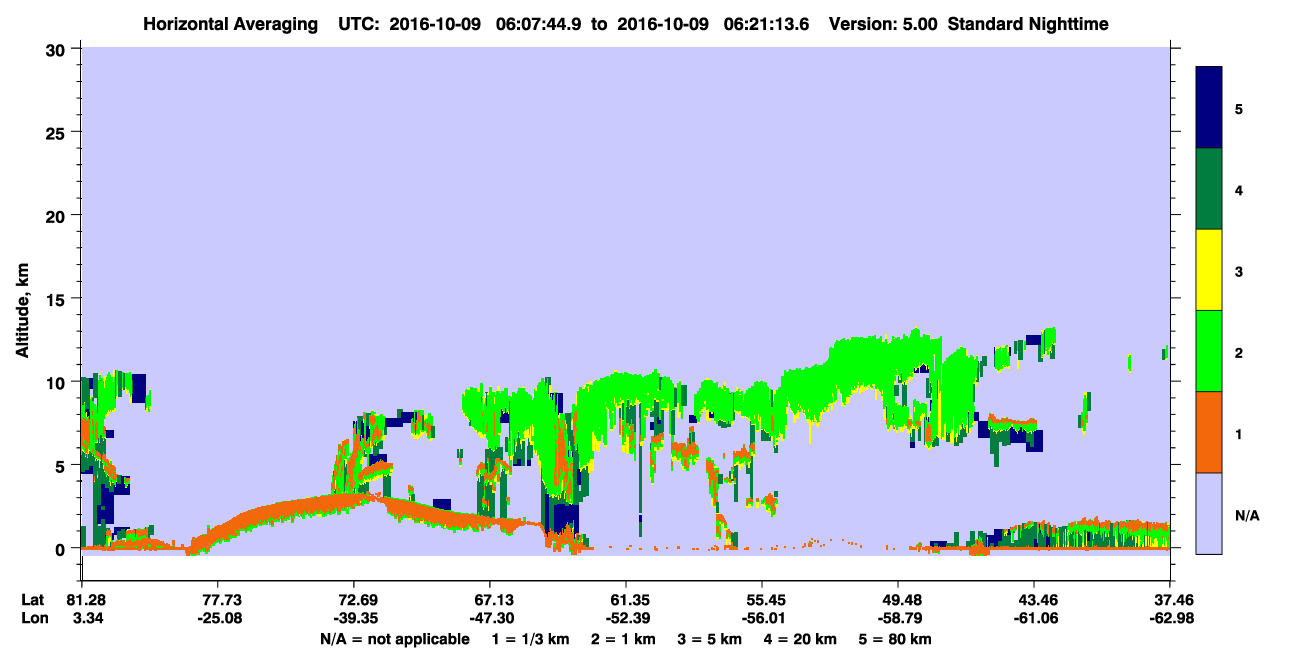Click the '2 = 1 km' legend note

click(625, 639)
